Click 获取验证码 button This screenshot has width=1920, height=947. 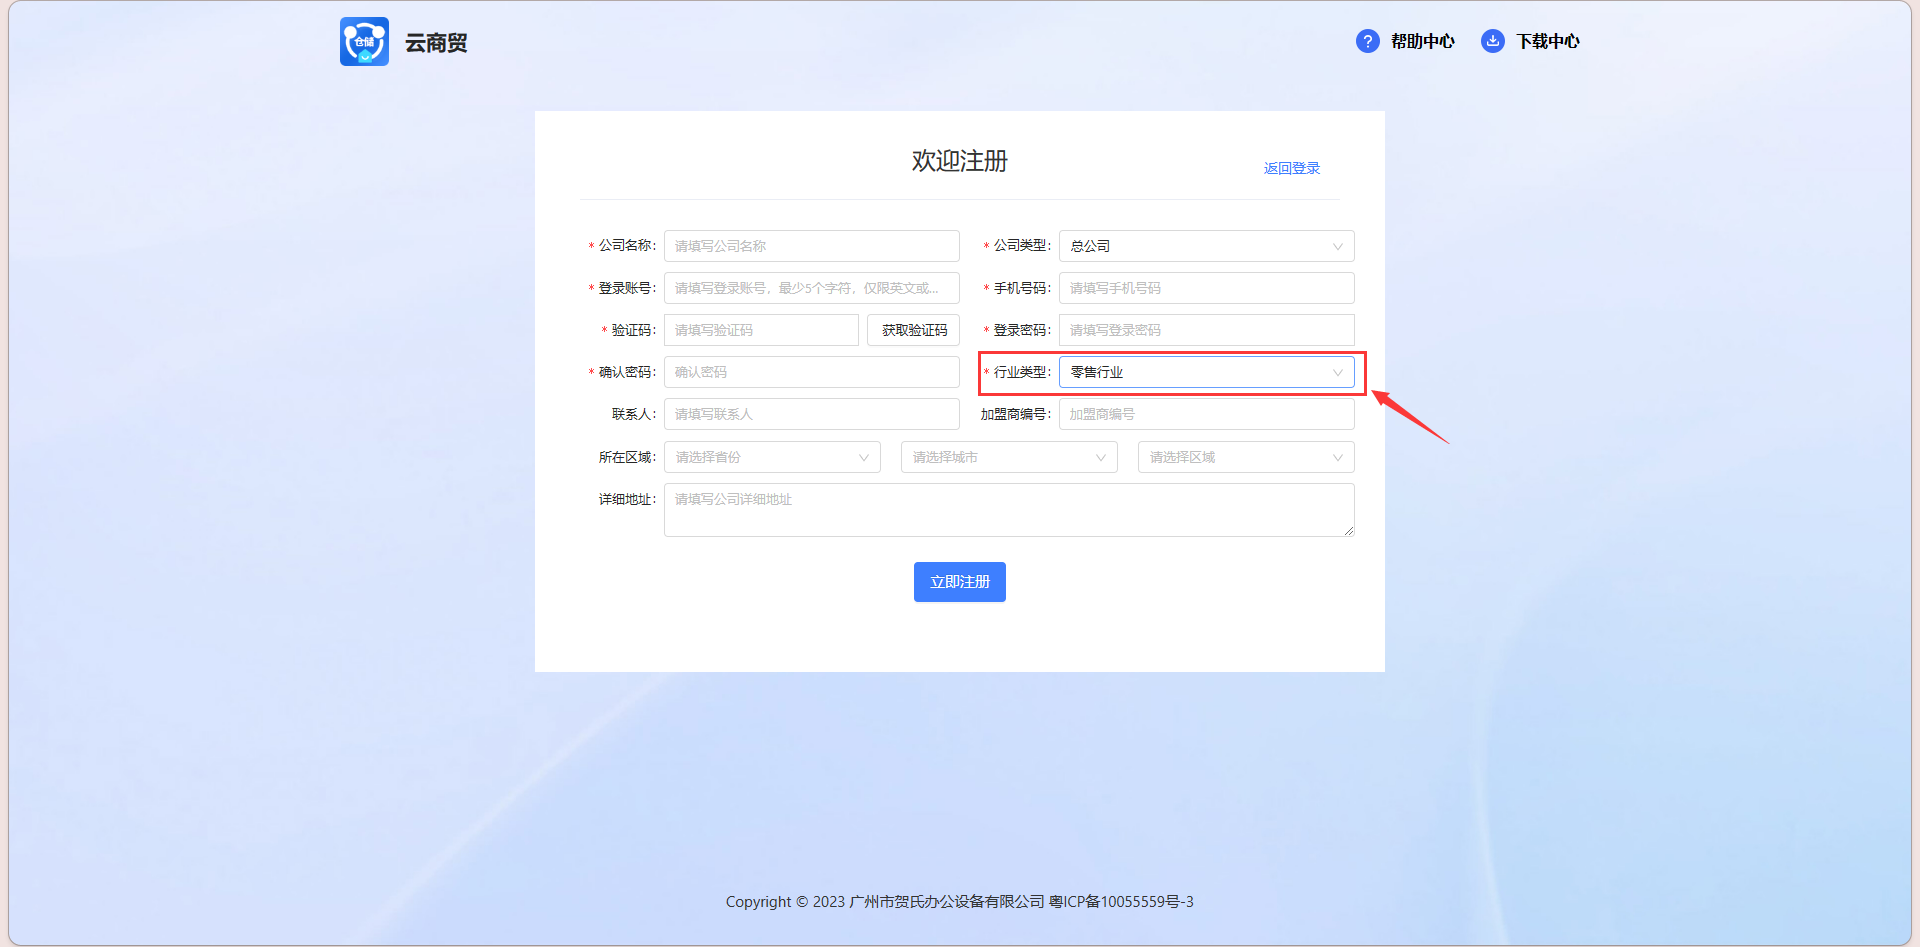[913, 330]
